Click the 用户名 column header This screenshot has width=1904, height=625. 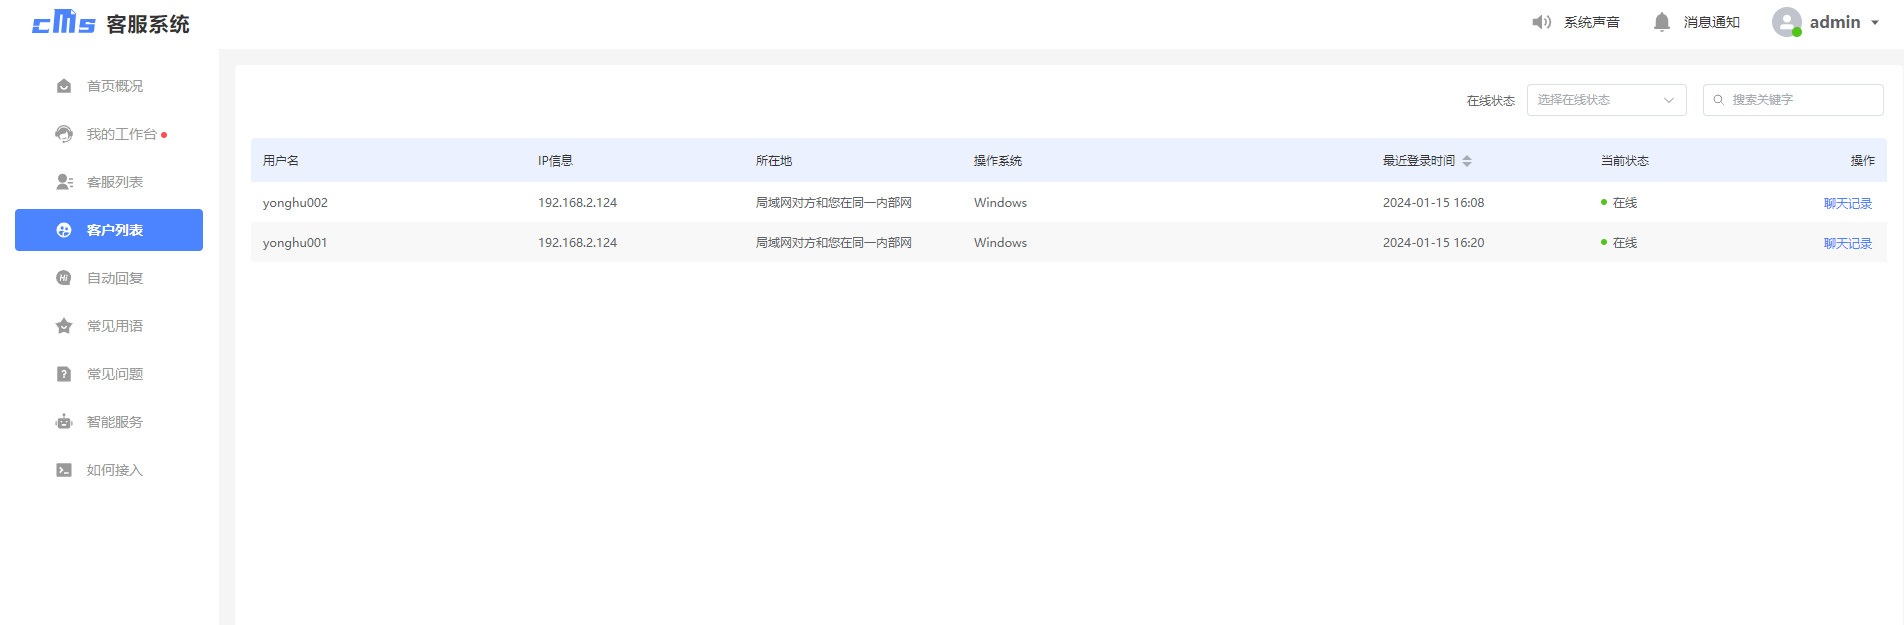(x=281, y=161)
